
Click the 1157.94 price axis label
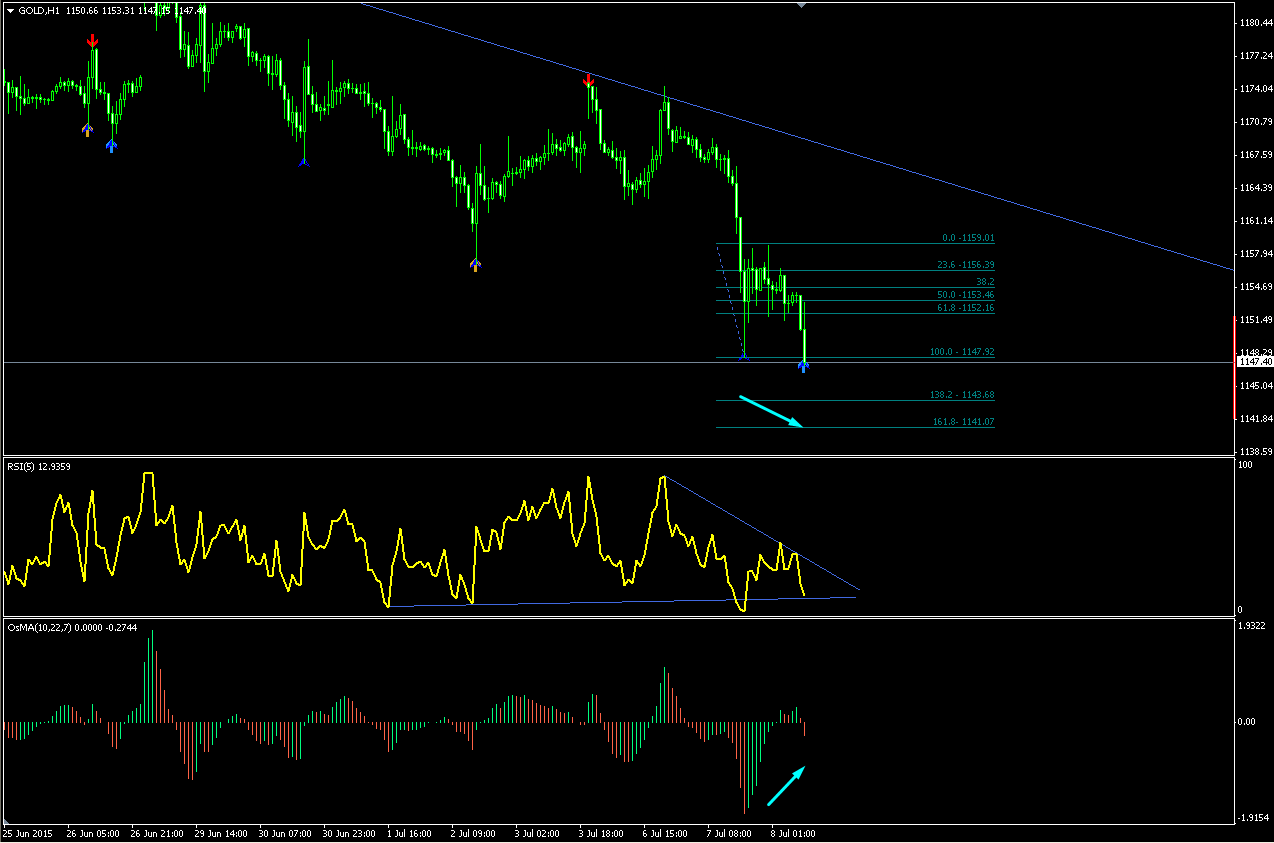pos(1255,253)
